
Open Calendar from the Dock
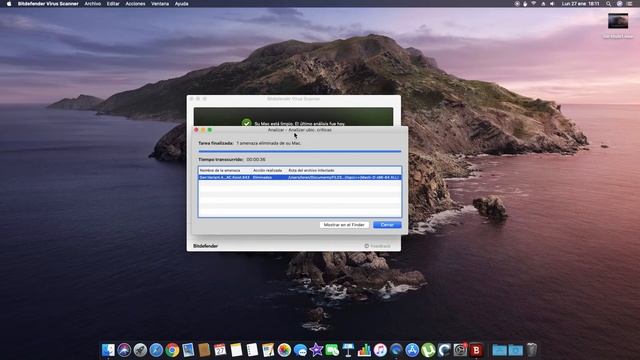(x=220, y=350)
